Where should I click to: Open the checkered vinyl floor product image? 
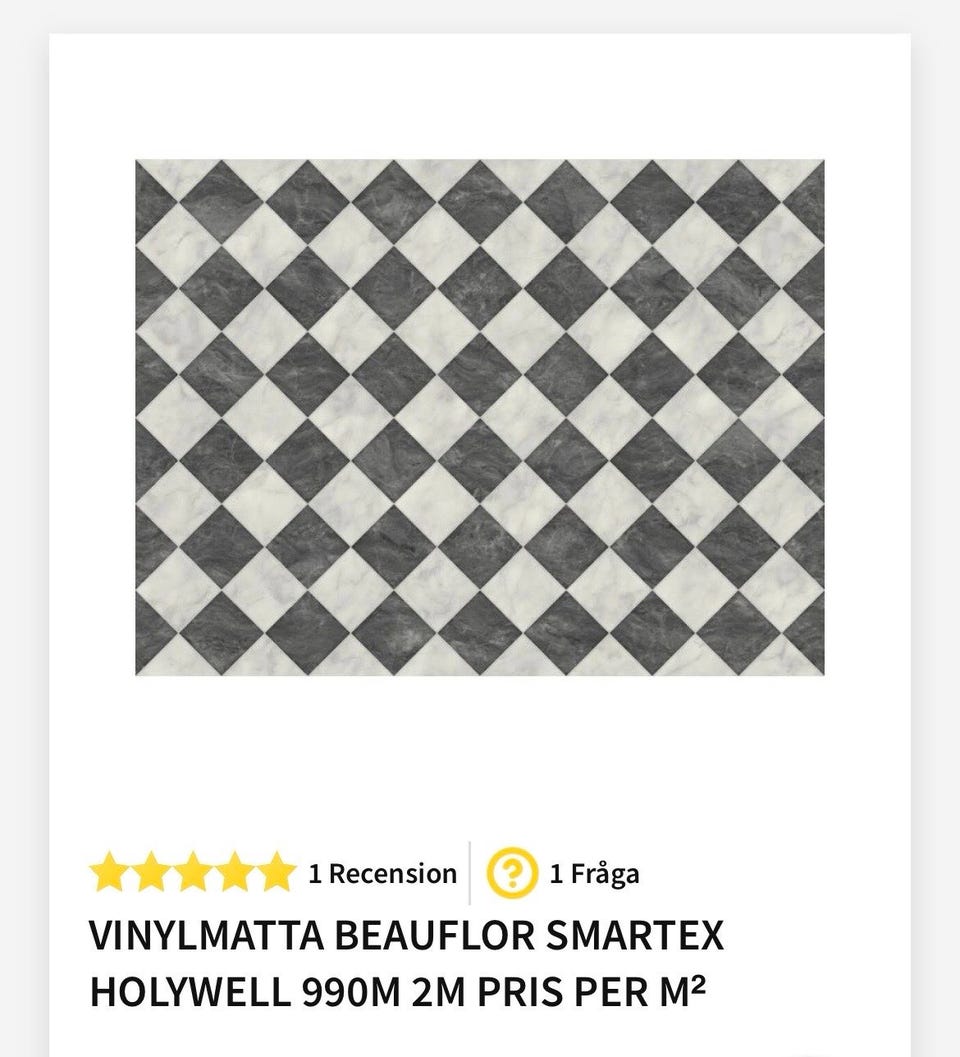click(479, 417)
